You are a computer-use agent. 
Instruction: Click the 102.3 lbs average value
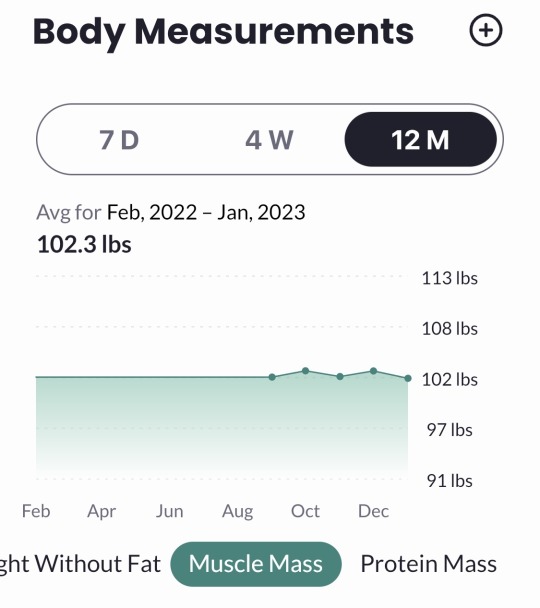point(85,245)
